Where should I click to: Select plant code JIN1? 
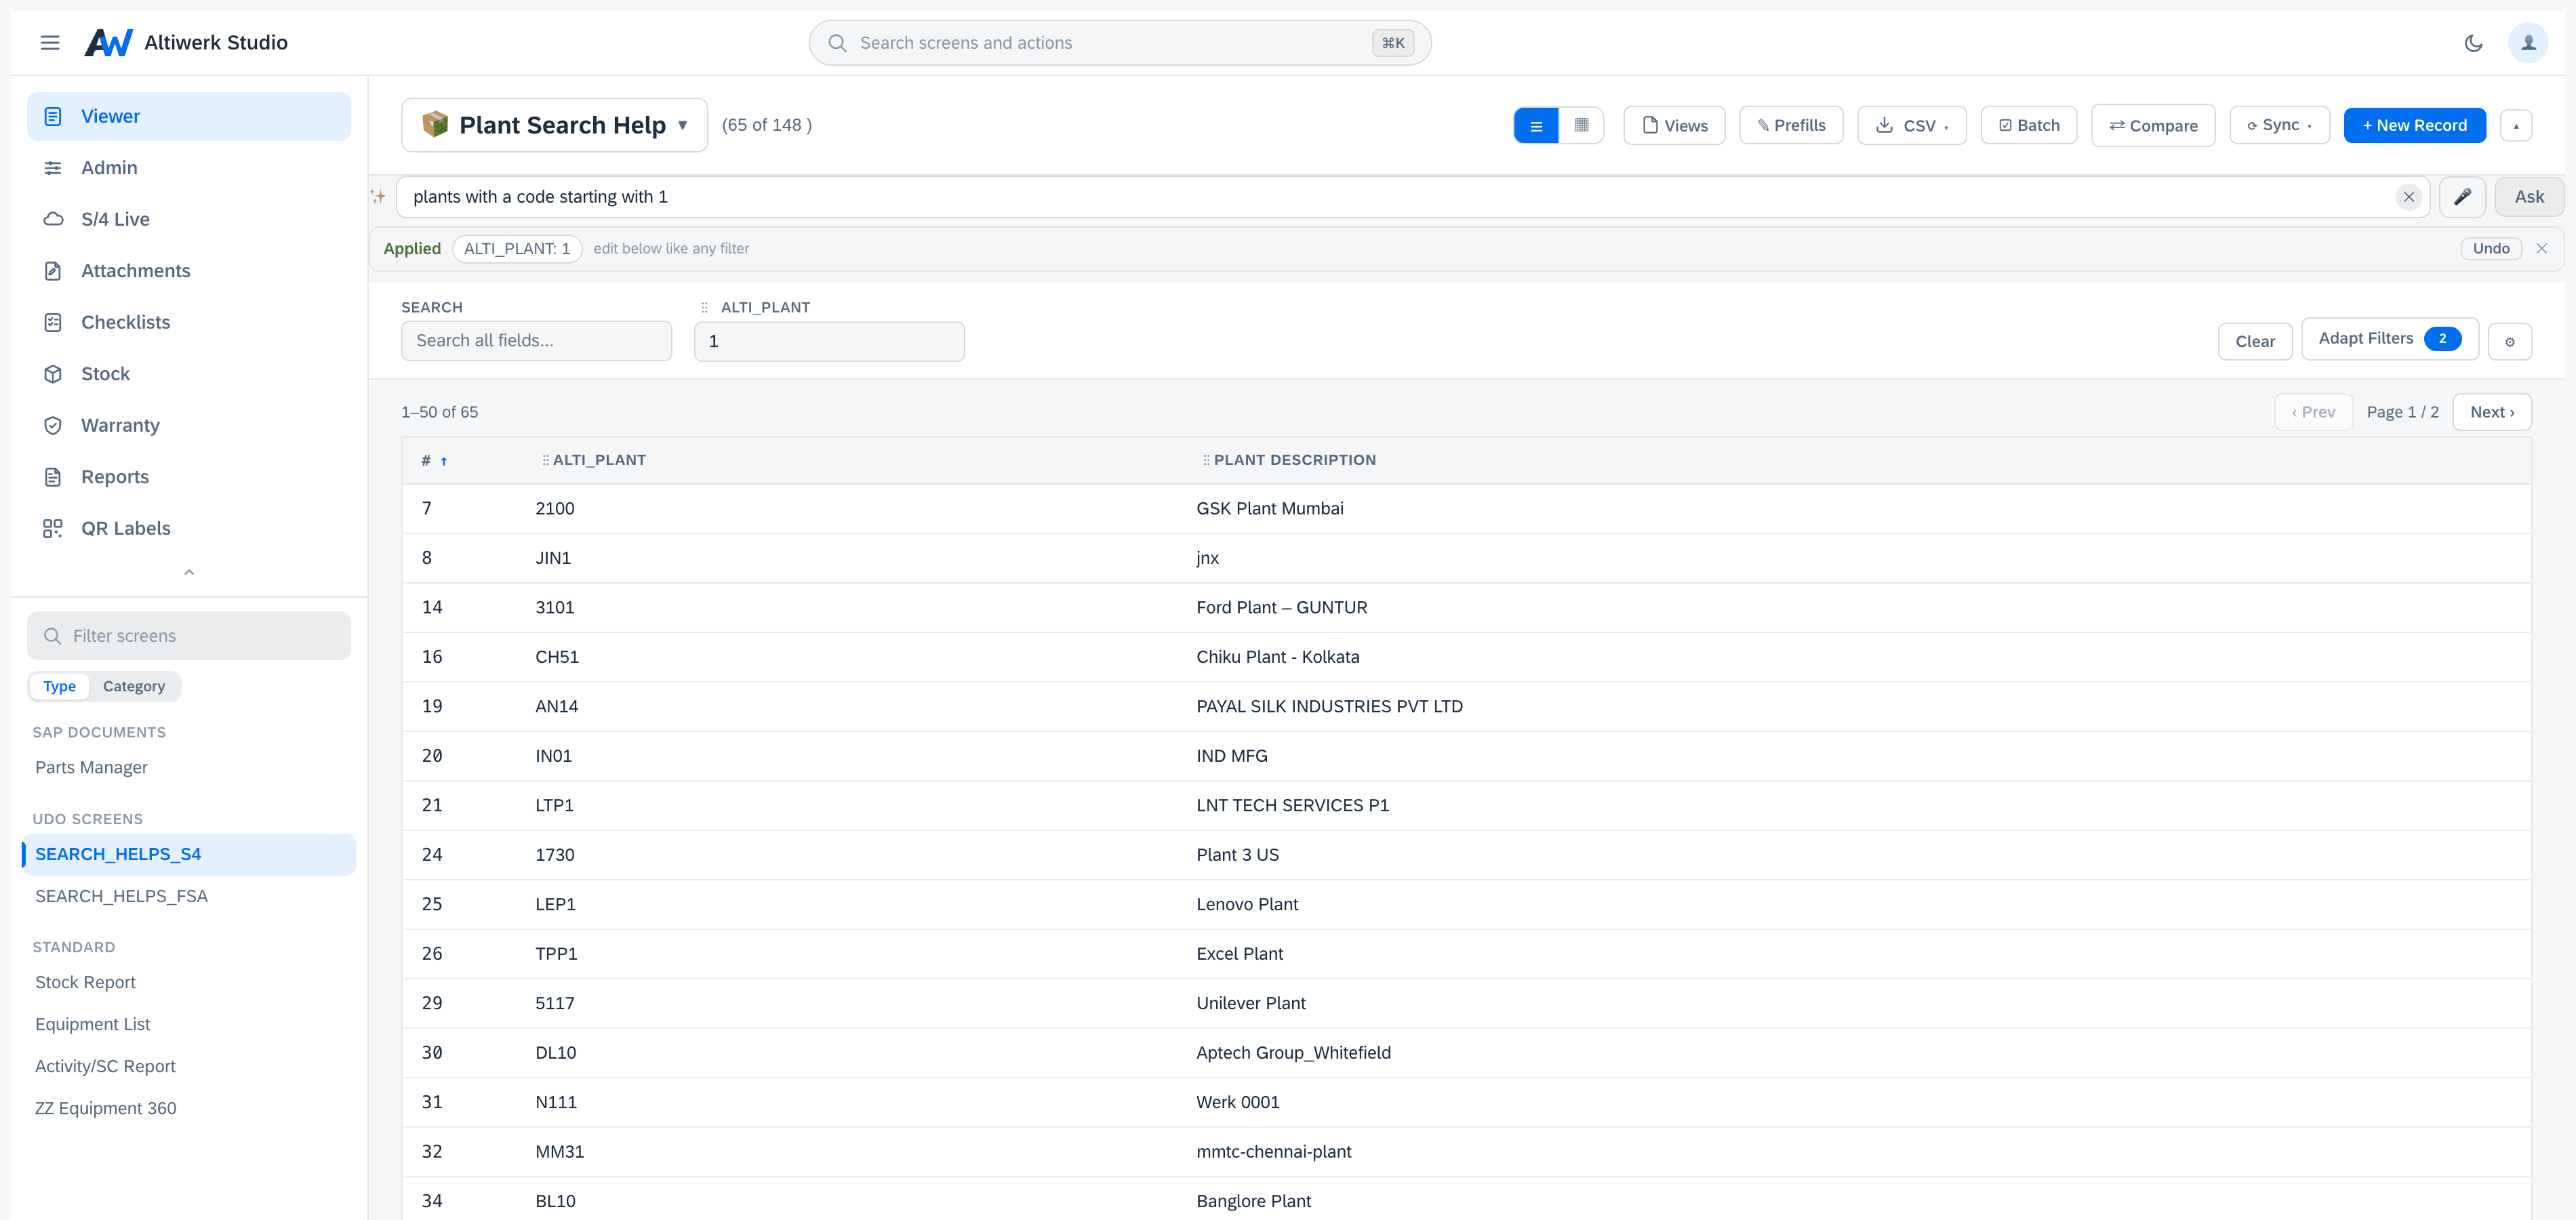553,558
